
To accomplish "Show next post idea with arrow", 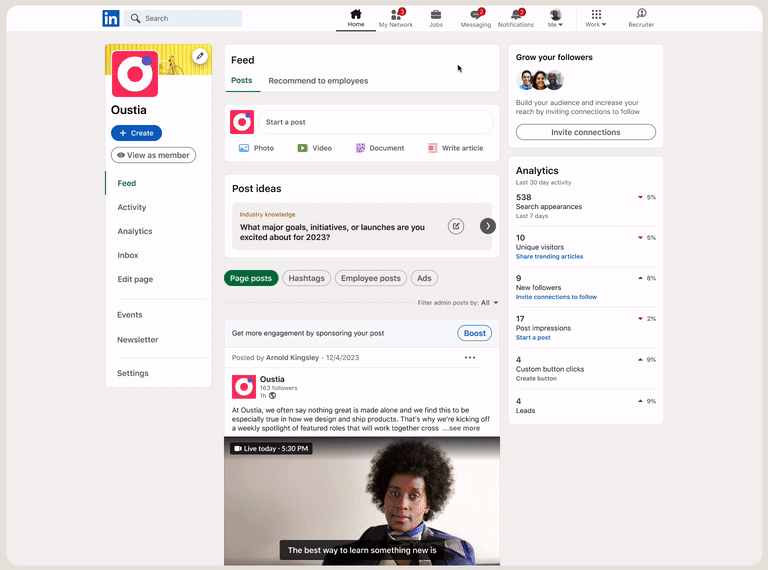I will 488,226.
